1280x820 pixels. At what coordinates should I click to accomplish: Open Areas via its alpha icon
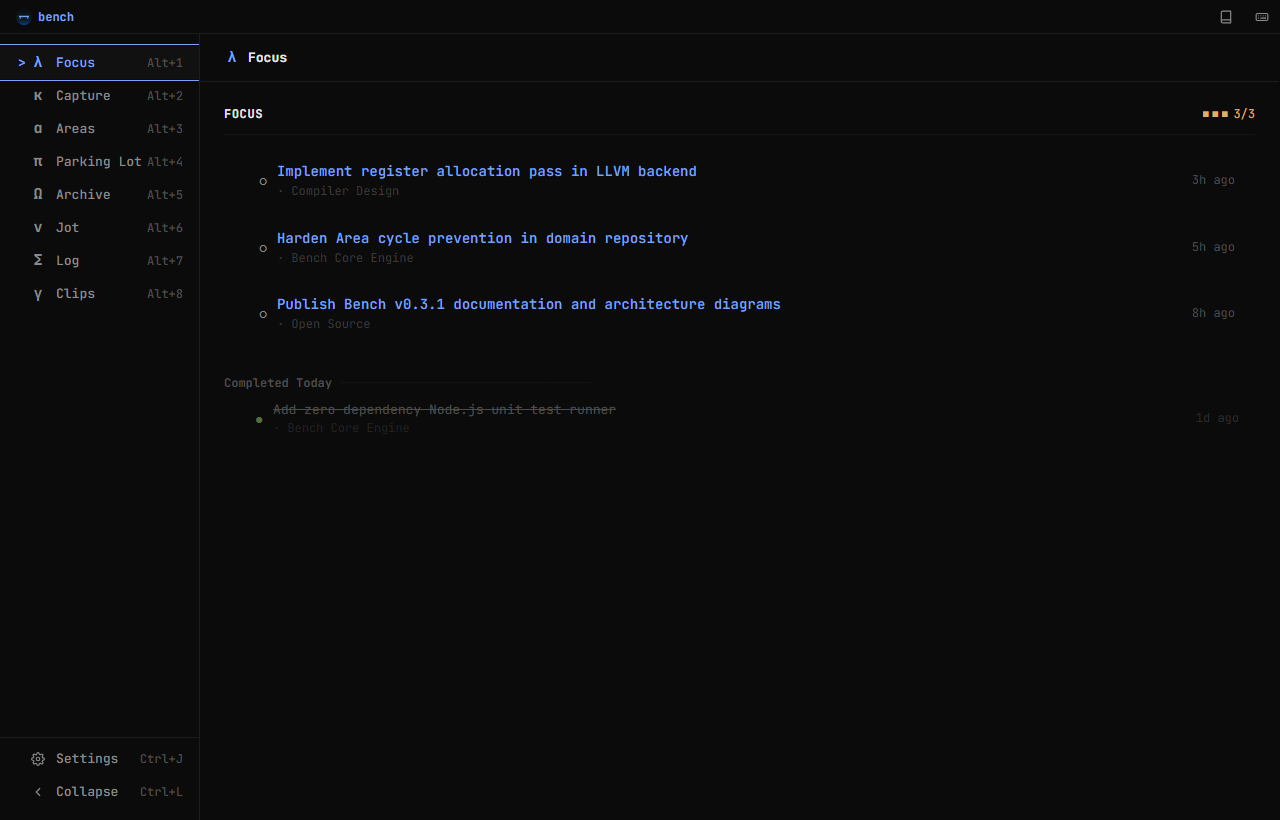tap(38, 129)
